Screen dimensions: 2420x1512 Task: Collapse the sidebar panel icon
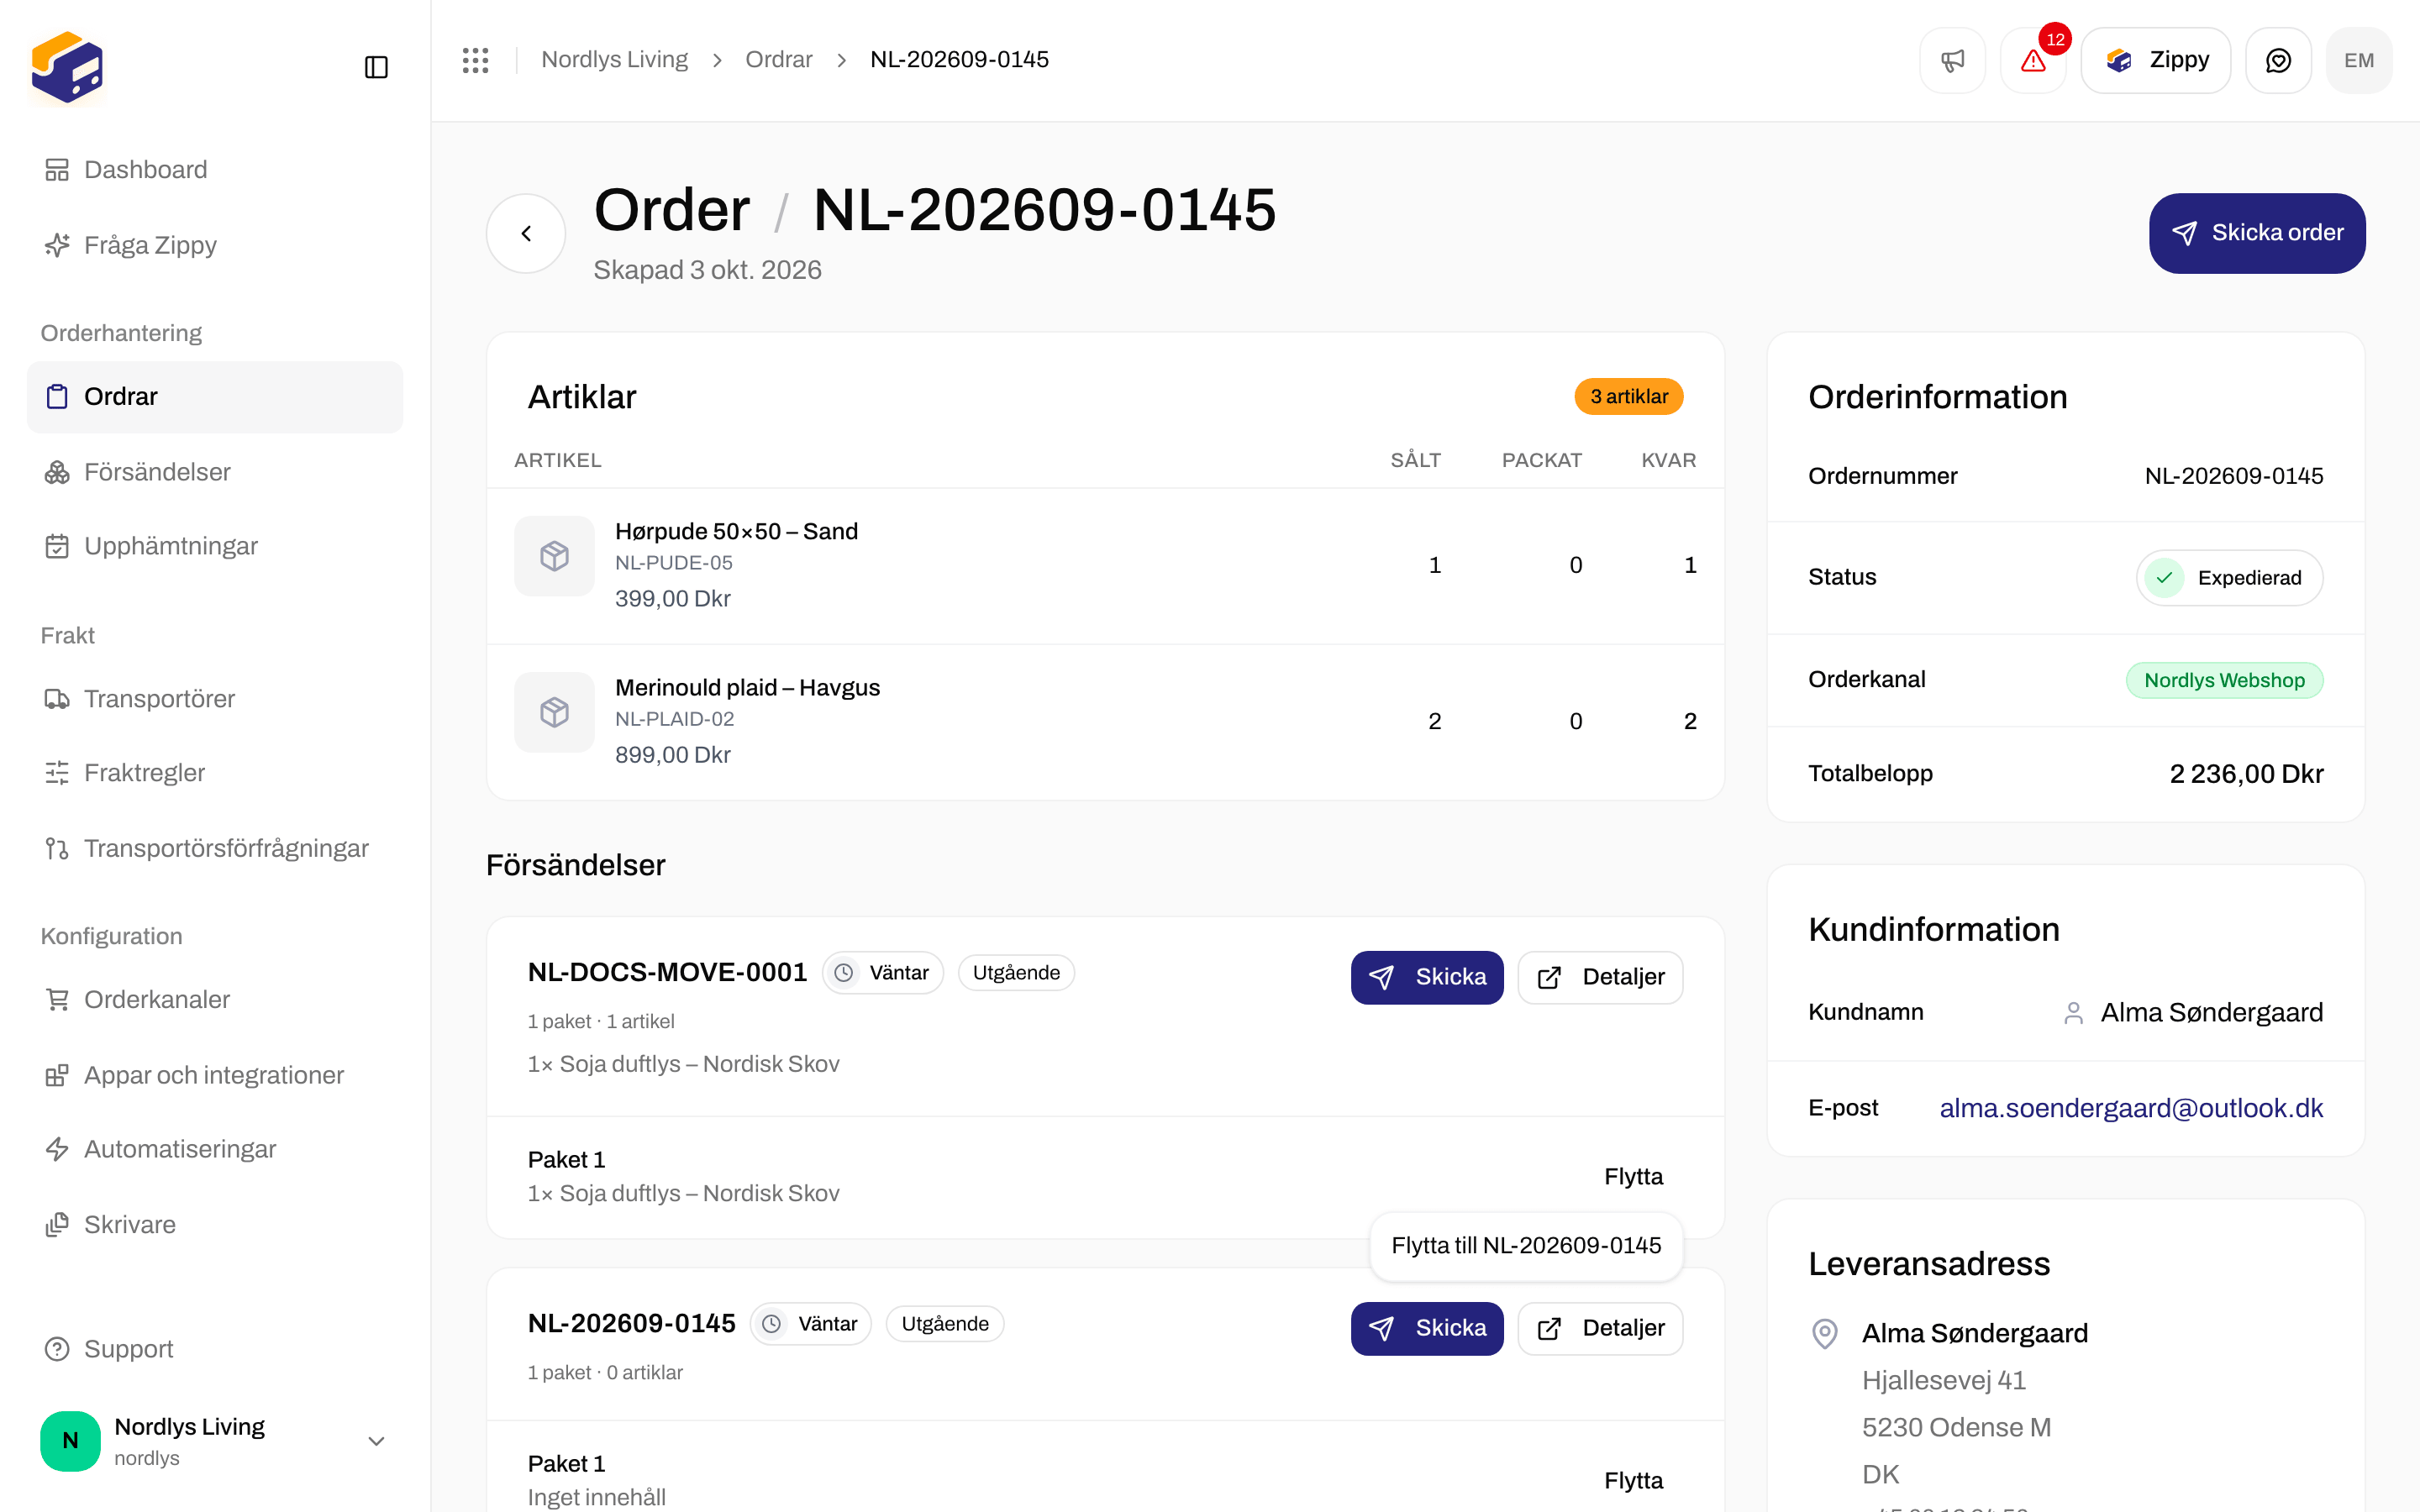376,67
